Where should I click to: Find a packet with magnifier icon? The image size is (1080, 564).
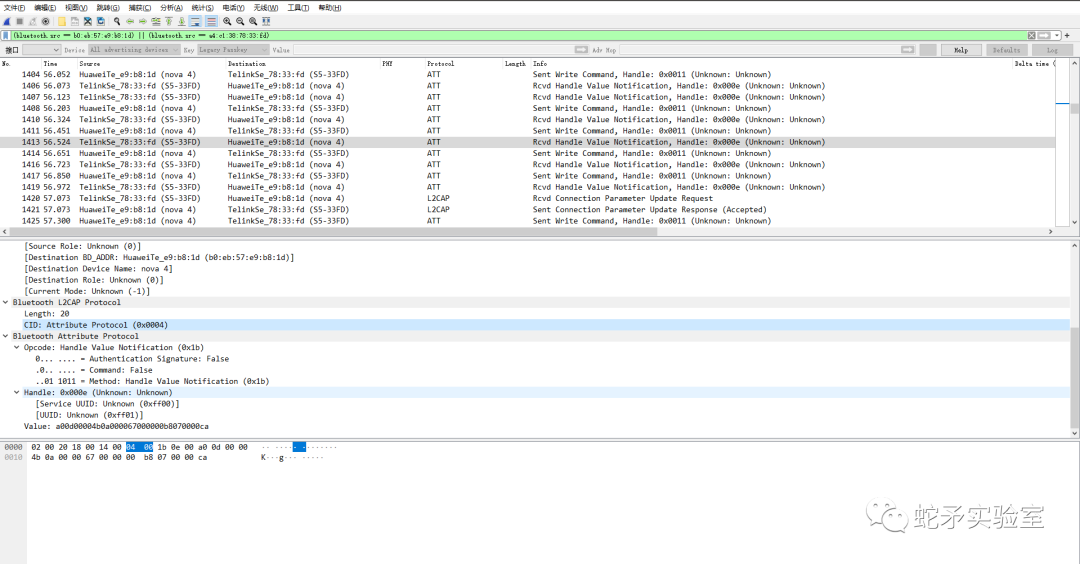coord(117,21)
